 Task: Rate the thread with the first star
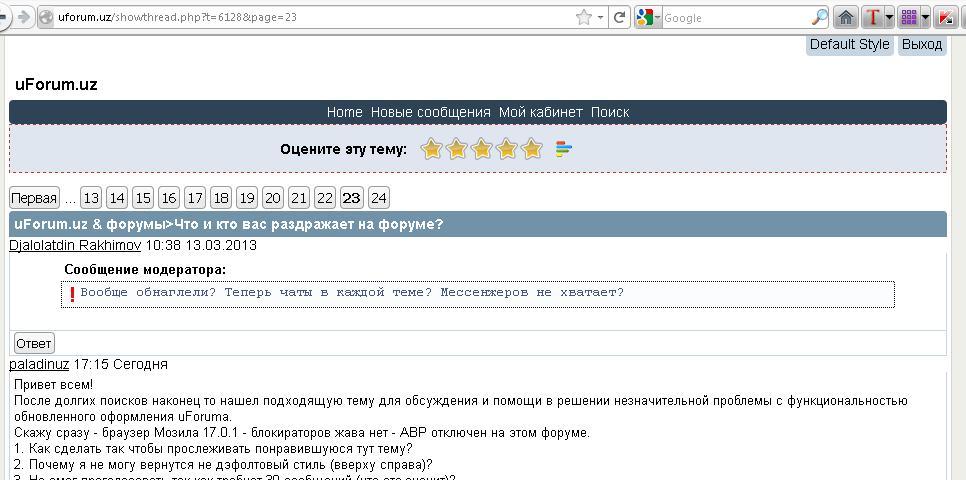[432, 149]
